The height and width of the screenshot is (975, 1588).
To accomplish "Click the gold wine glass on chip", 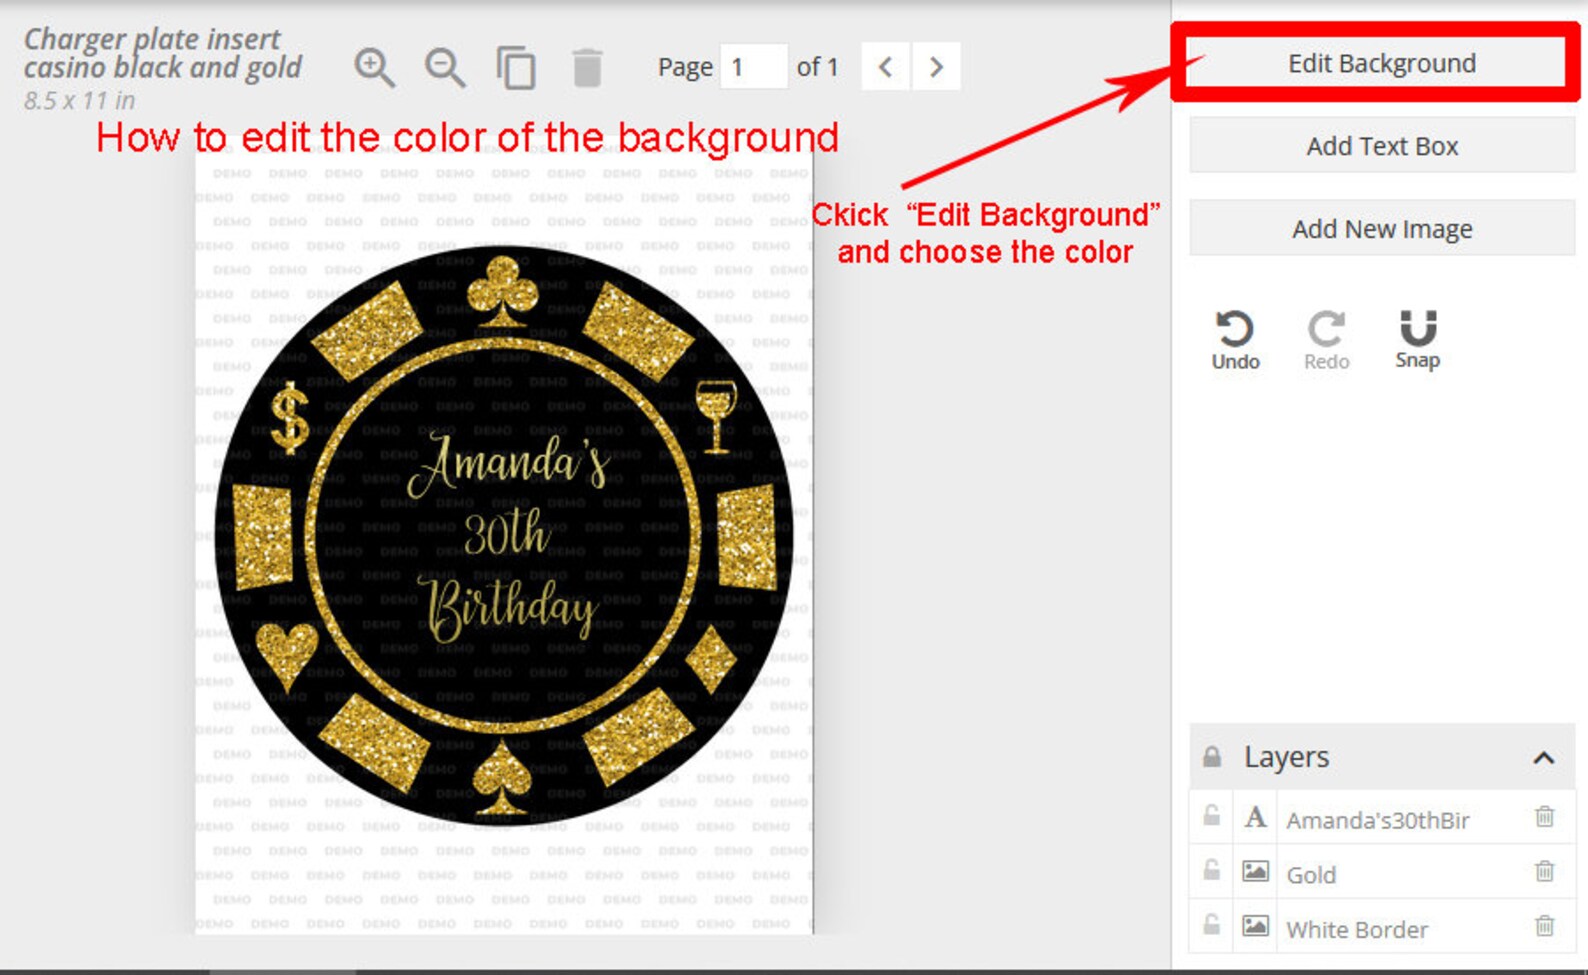I will [716, 416].
